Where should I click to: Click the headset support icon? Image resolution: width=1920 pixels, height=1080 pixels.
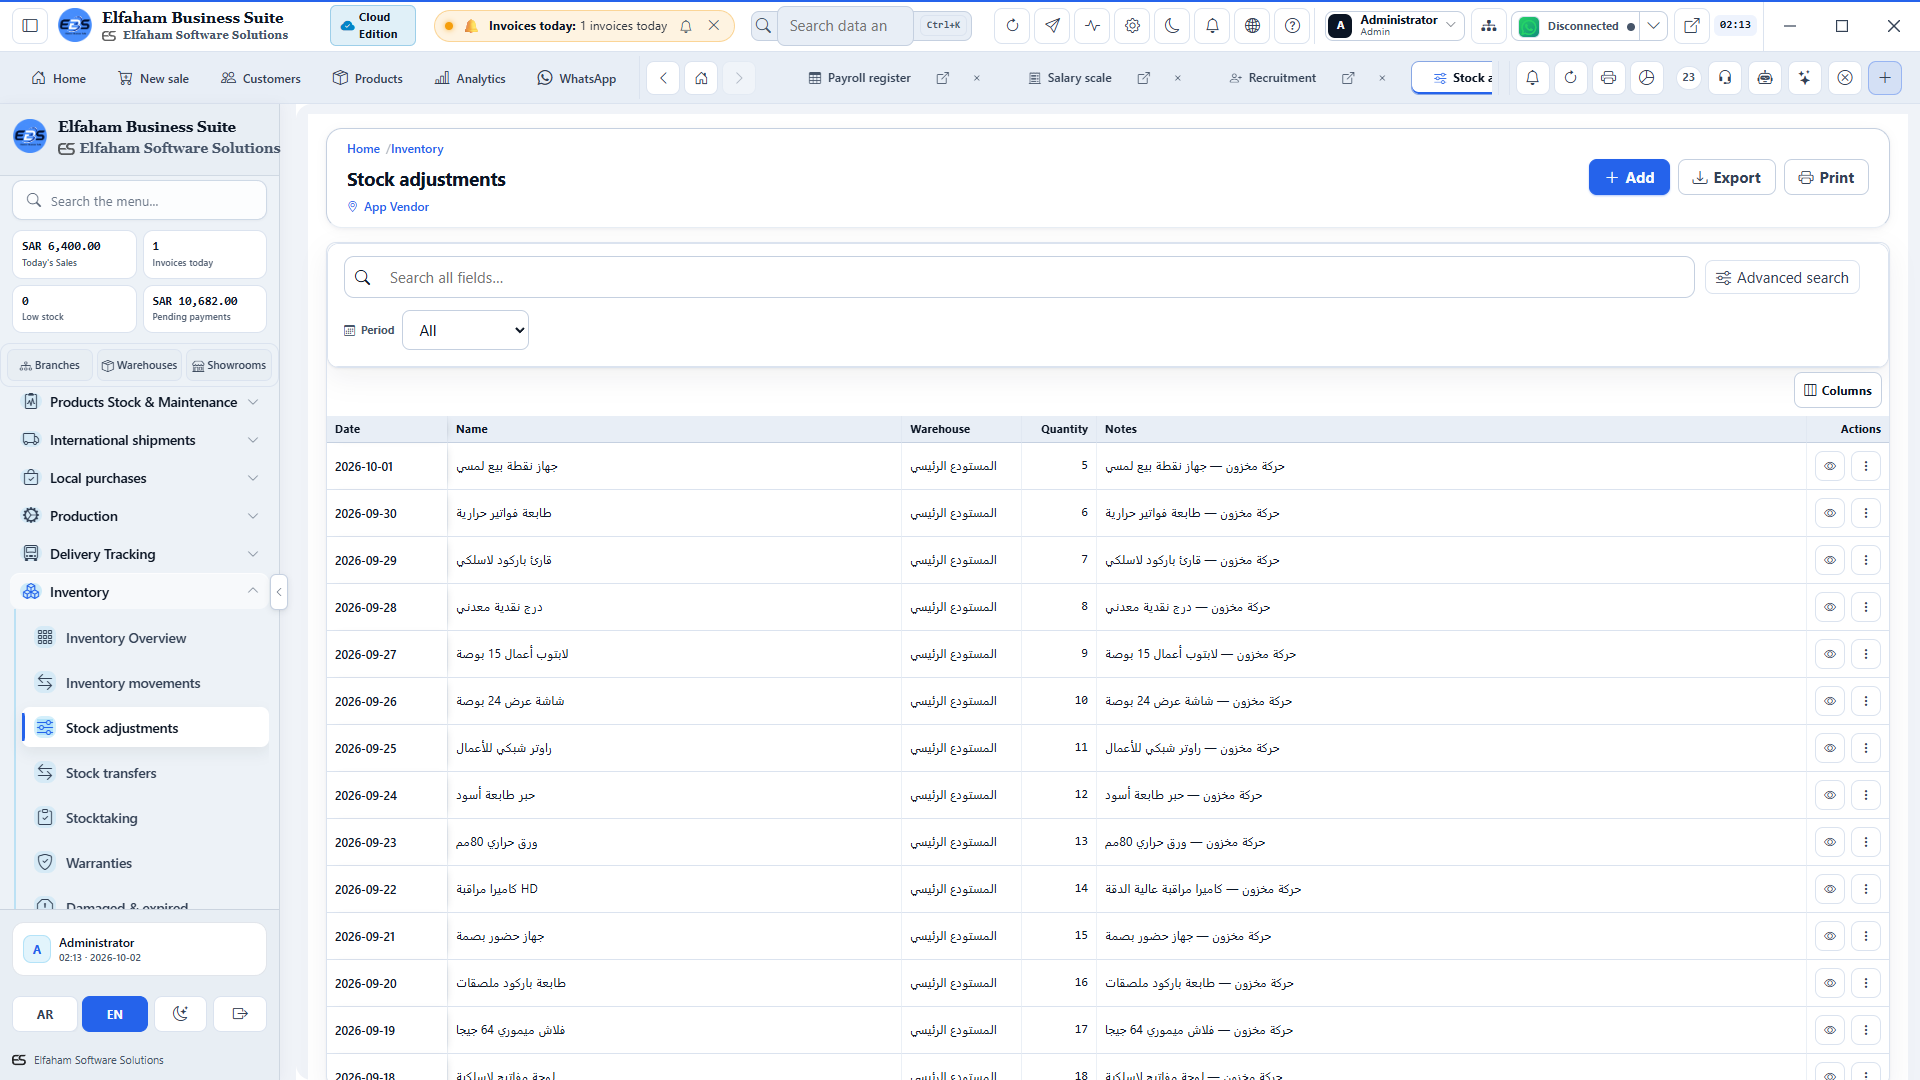click(x=1725, y=78)
